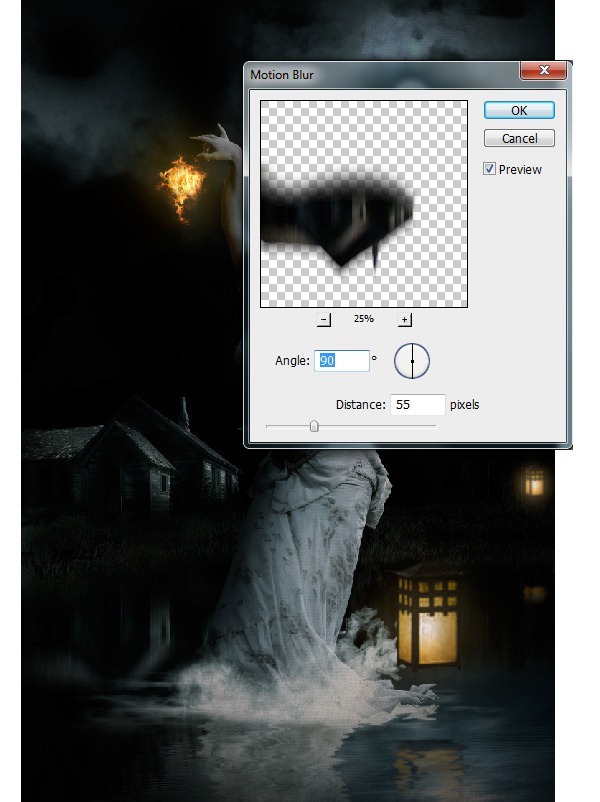The image size is (600, 802).
Task: Toggle the Preview checkbox
Action: (489, 169)
